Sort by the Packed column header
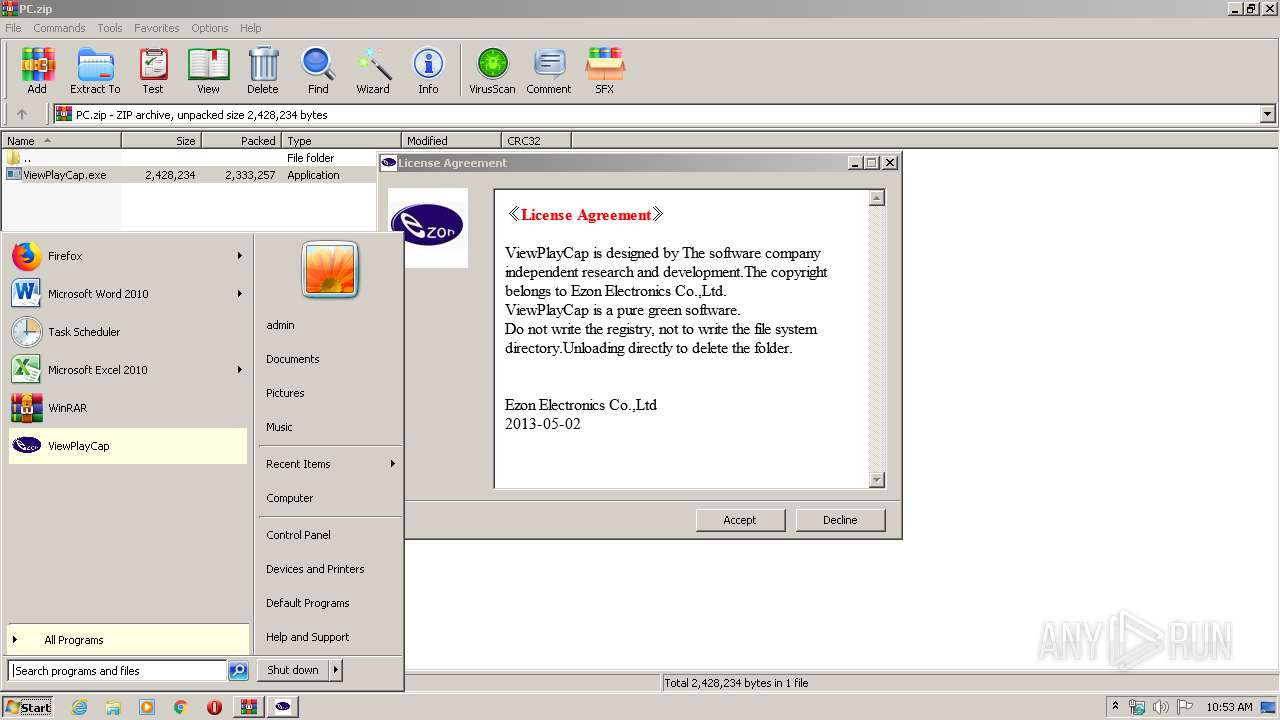The width and height of the screenshot is (1280, 720). tap(241, 141)
